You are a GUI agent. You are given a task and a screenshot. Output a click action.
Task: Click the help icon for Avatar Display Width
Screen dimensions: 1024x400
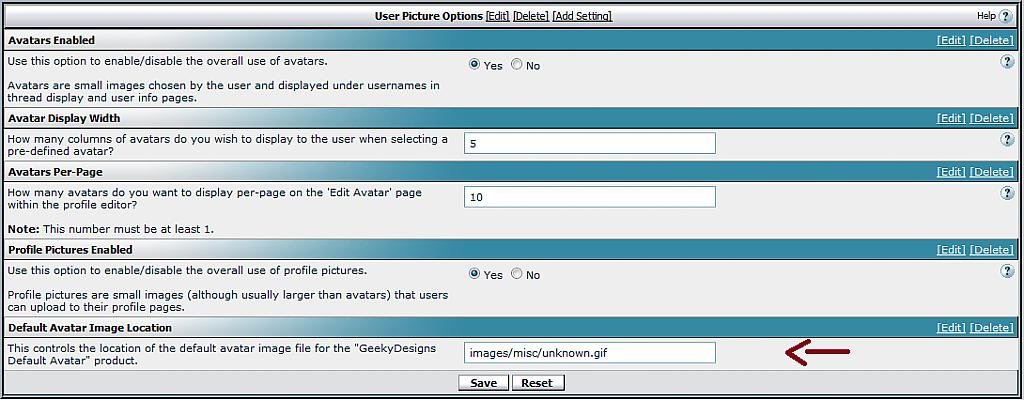pos(1007,139)
